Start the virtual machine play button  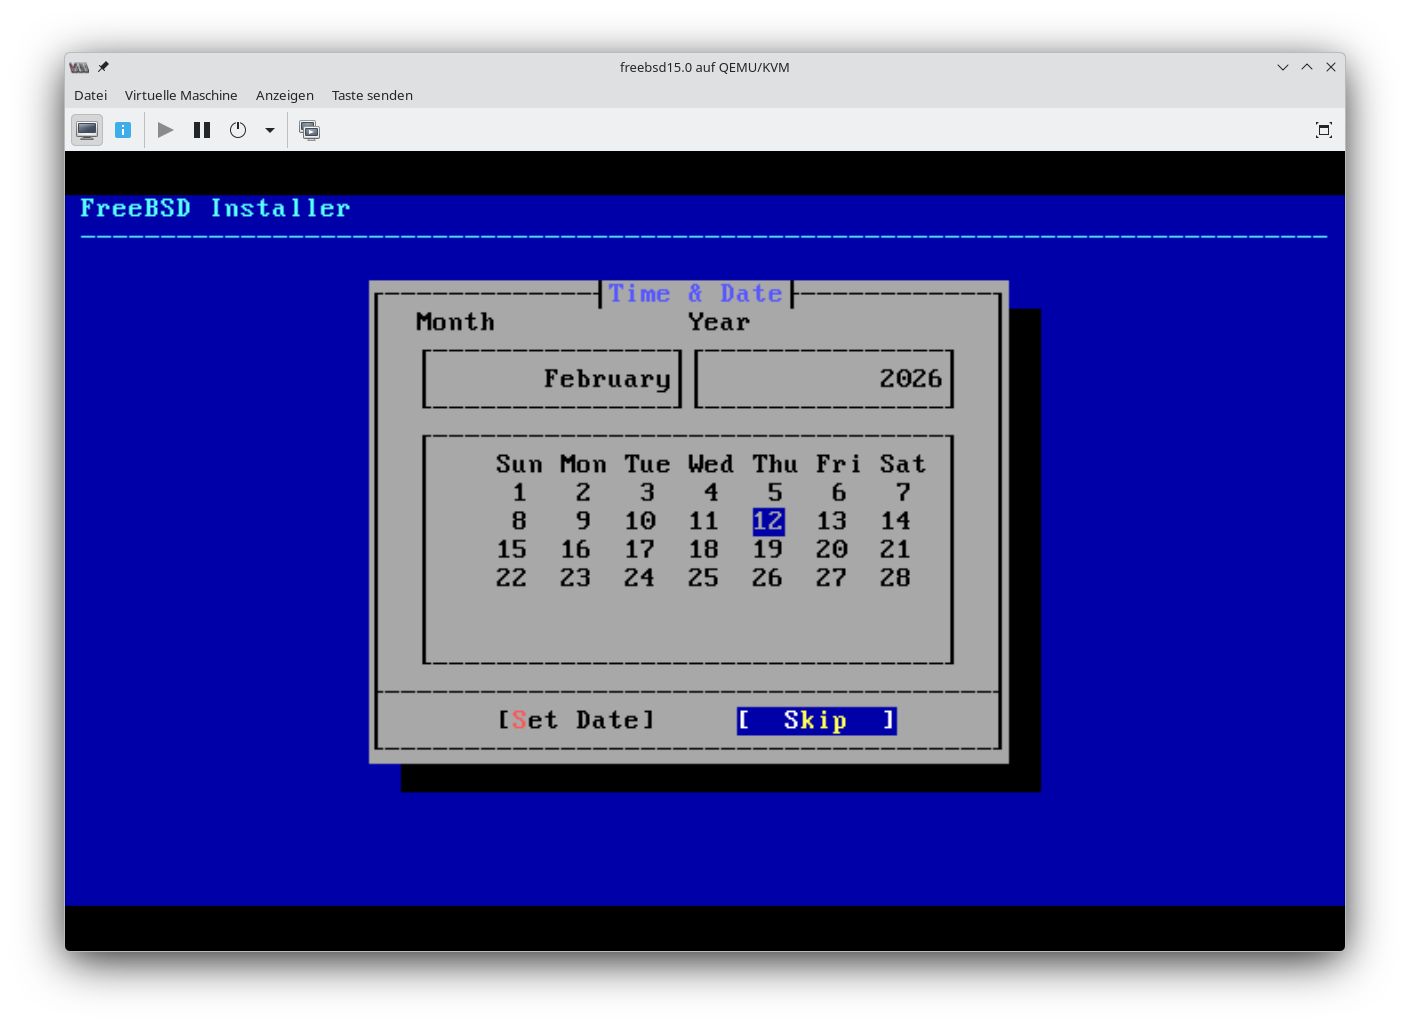point(166,130)
